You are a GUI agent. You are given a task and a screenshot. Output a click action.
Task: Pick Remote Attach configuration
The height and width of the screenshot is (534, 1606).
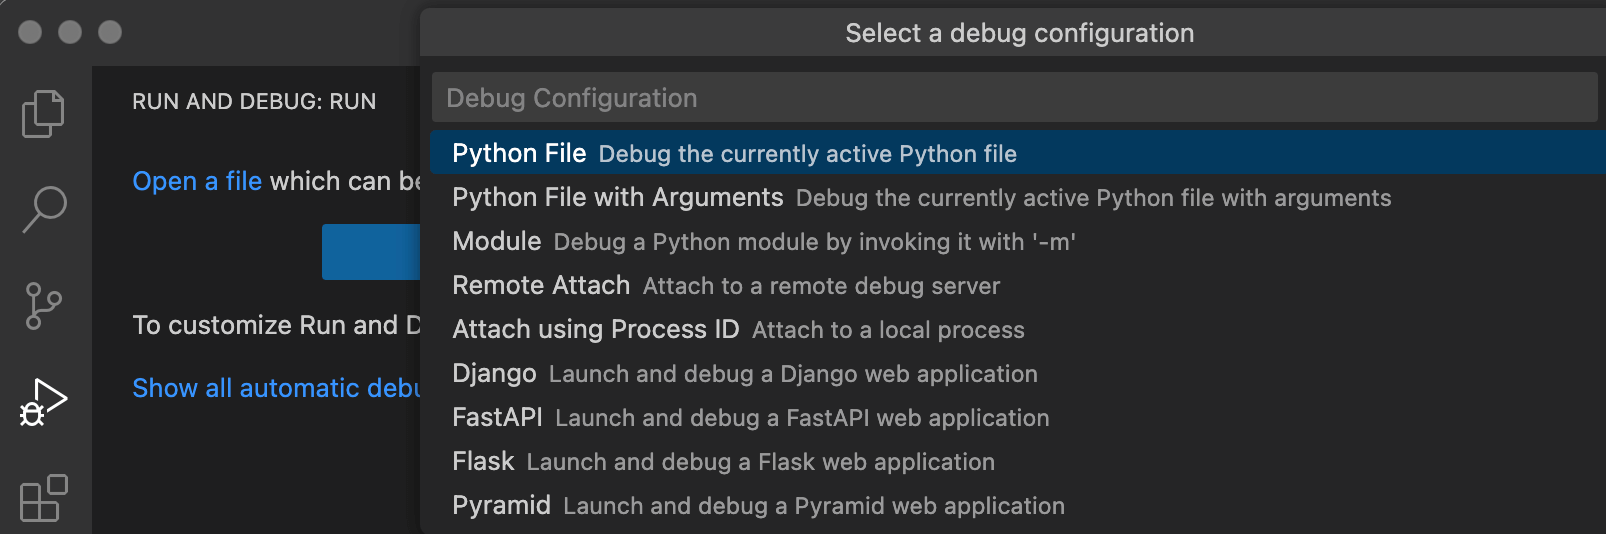click(541, 285)
